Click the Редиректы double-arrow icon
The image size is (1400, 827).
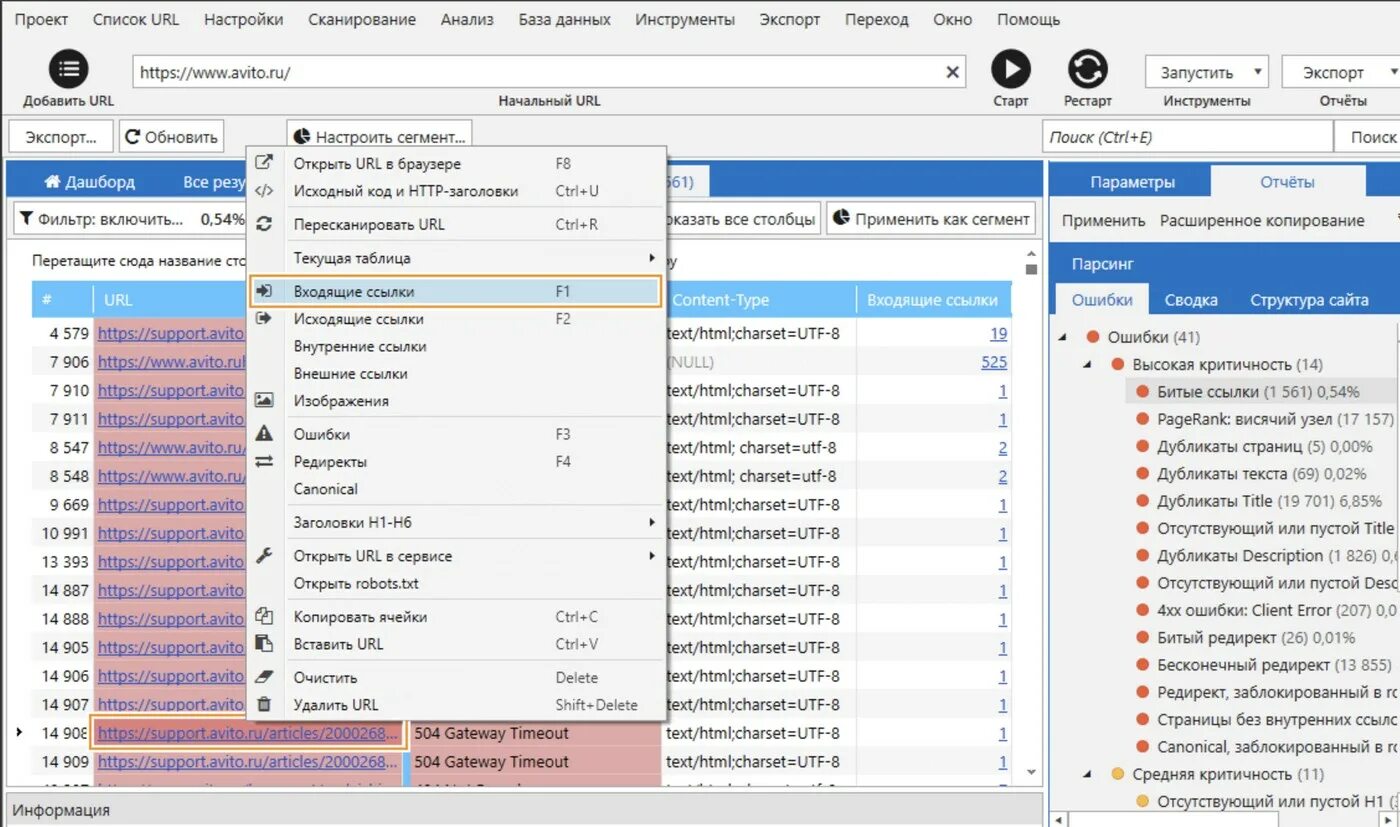click(264, 462)
